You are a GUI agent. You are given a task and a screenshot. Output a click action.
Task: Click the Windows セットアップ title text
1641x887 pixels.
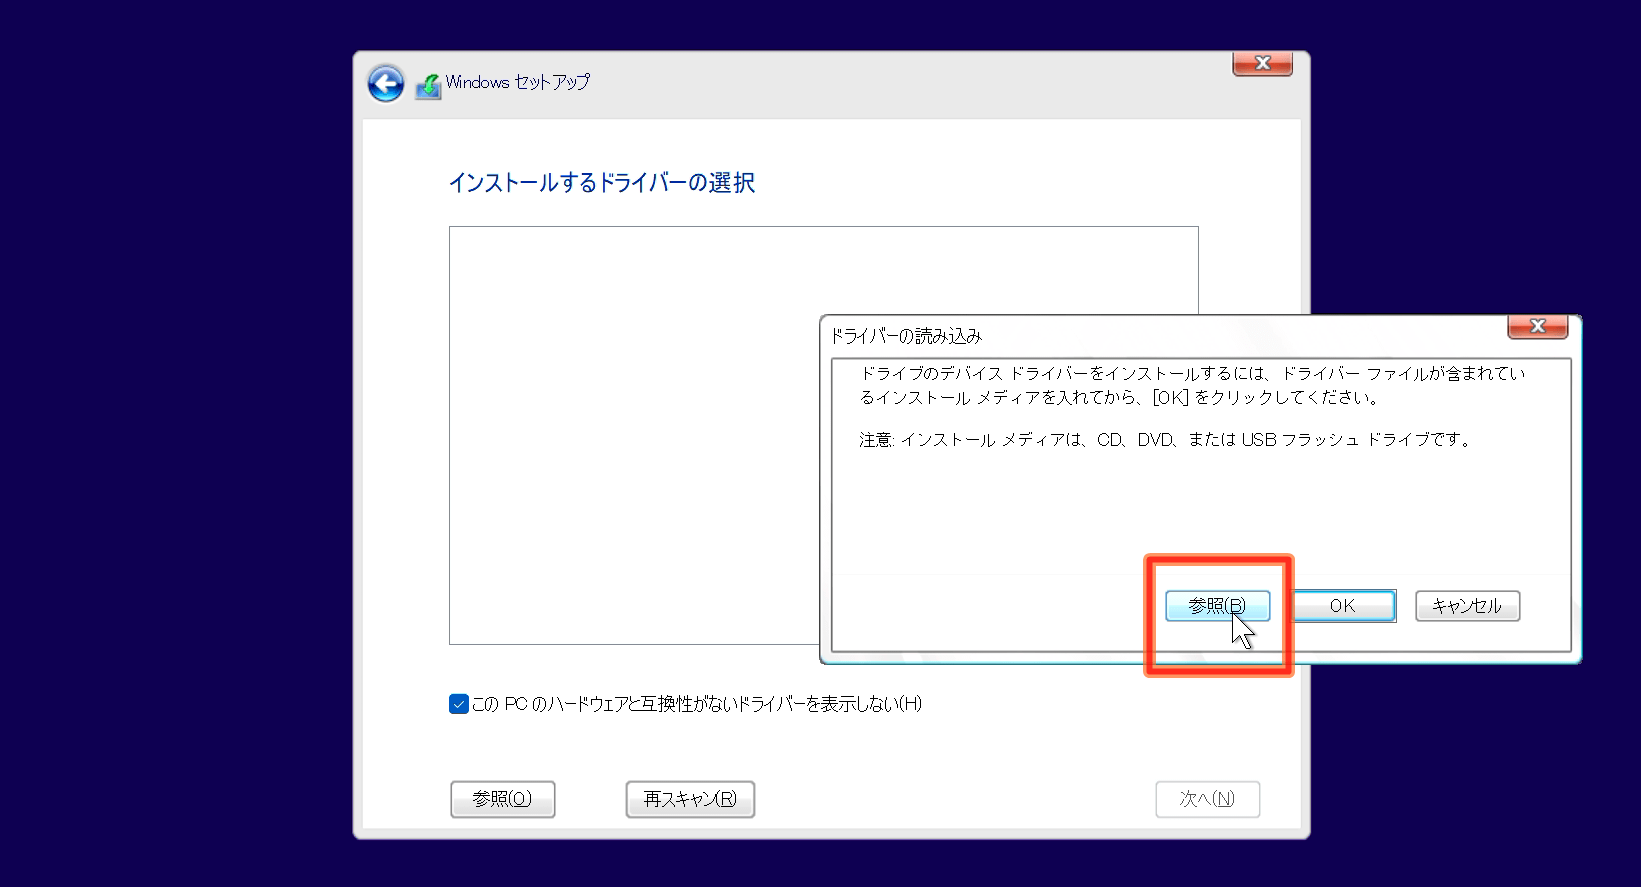click(517, 82)
